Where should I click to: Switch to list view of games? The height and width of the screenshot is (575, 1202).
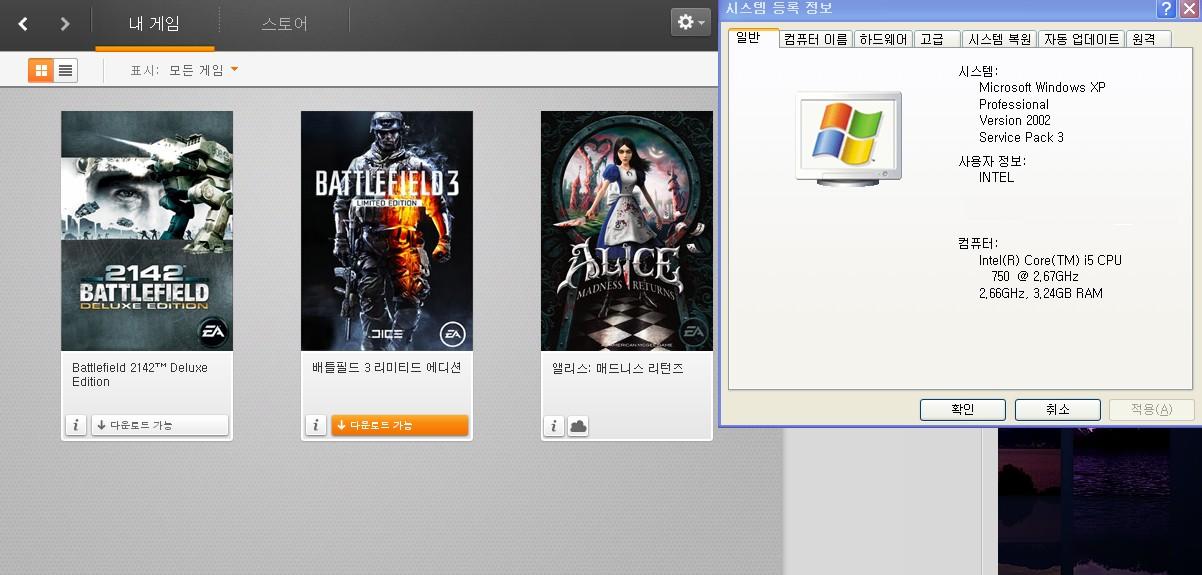pyautogui.click(x=66, y=70)
